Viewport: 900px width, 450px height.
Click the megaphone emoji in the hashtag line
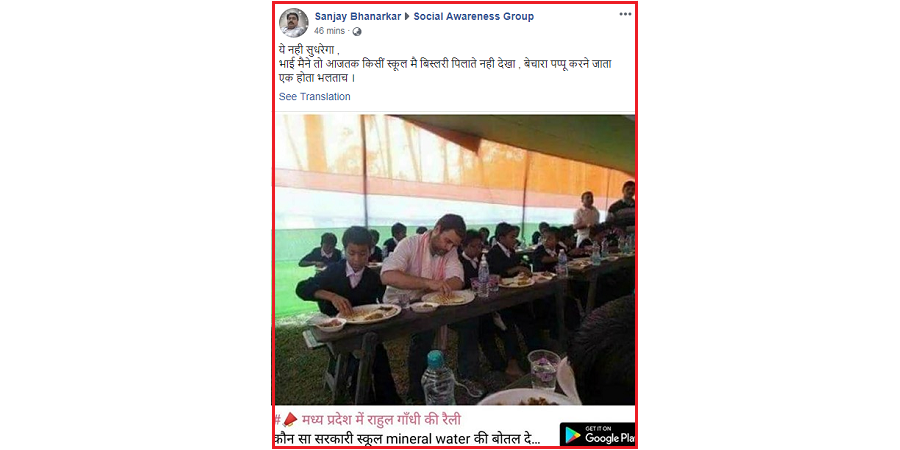pyautogui.click(x=290, y=420)
